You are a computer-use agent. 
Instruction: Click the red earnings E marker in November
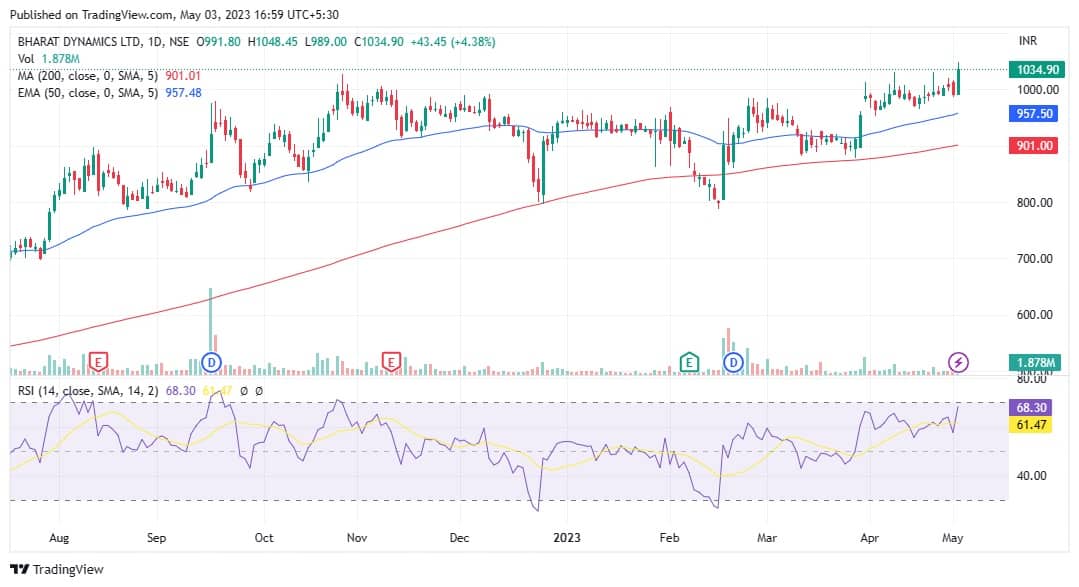click(391, 361)
